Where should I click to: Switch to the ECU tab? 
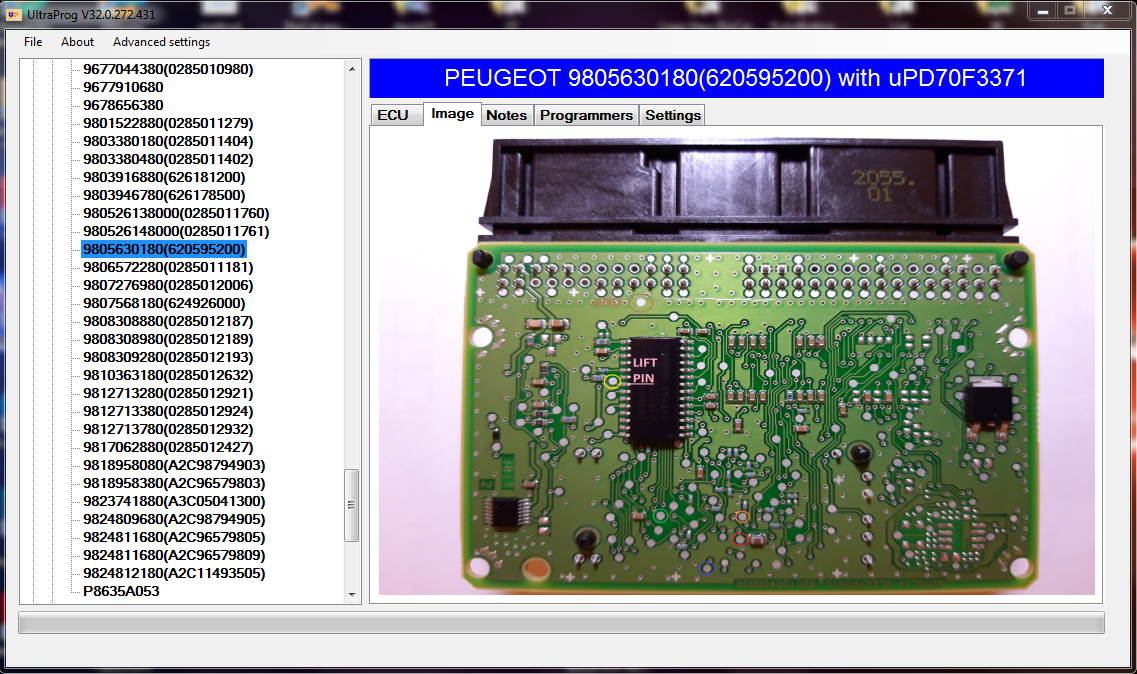coord(396,115)
